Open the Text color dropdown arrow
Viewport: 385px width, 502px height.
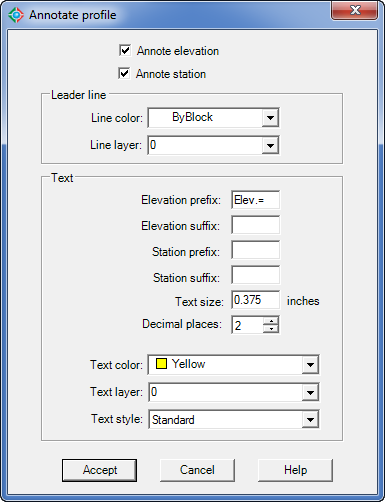click(x=310, y=365)
